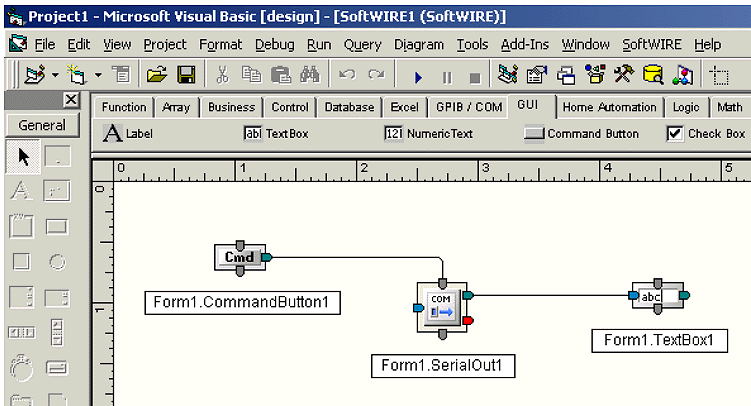Select the OptionButton circle tool in toolbox
Viewport: 751px width, 406px height.
click(x=57, y=262)
